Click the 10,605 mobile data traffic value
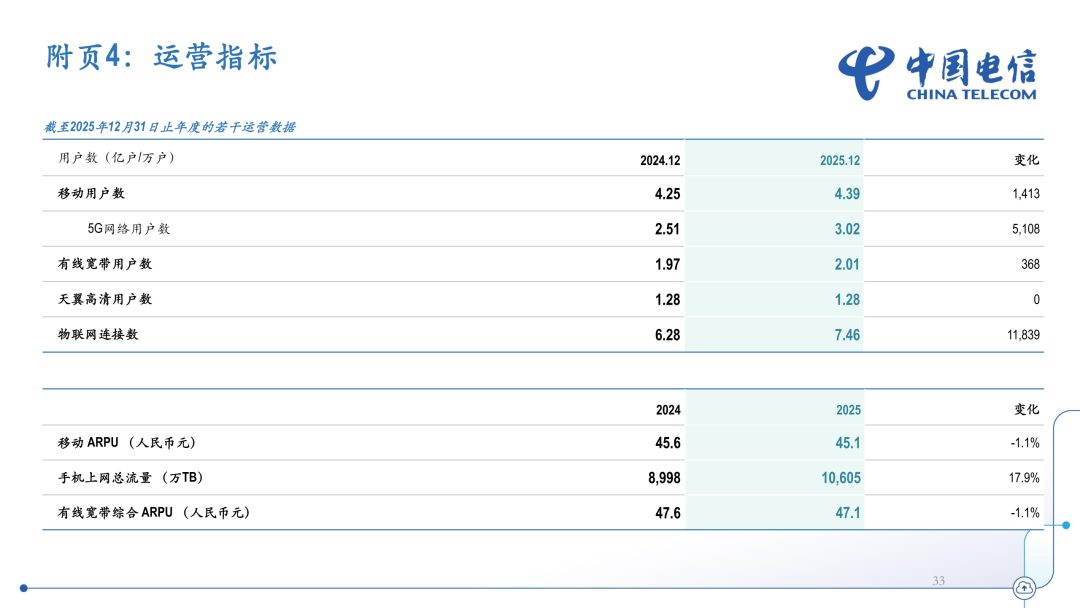The height and width of the screenshot is (608, 1080). (840, 478)
